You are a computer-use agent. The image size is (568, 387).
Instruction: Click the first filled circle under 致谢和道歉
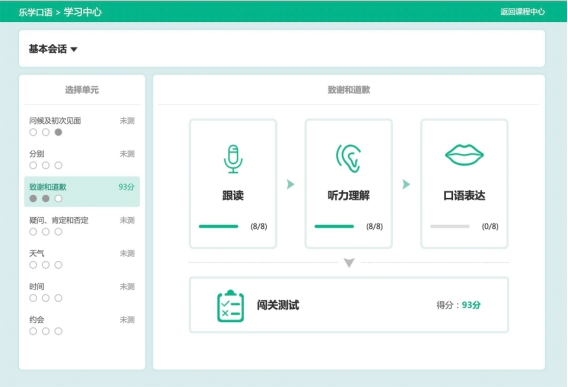tap(33, 199)
